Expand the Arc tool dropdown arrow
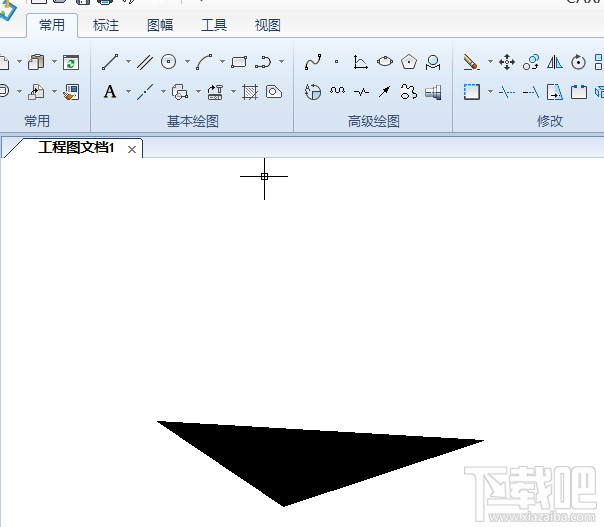This screenshot has width=604, height=527. pos(222,61)
